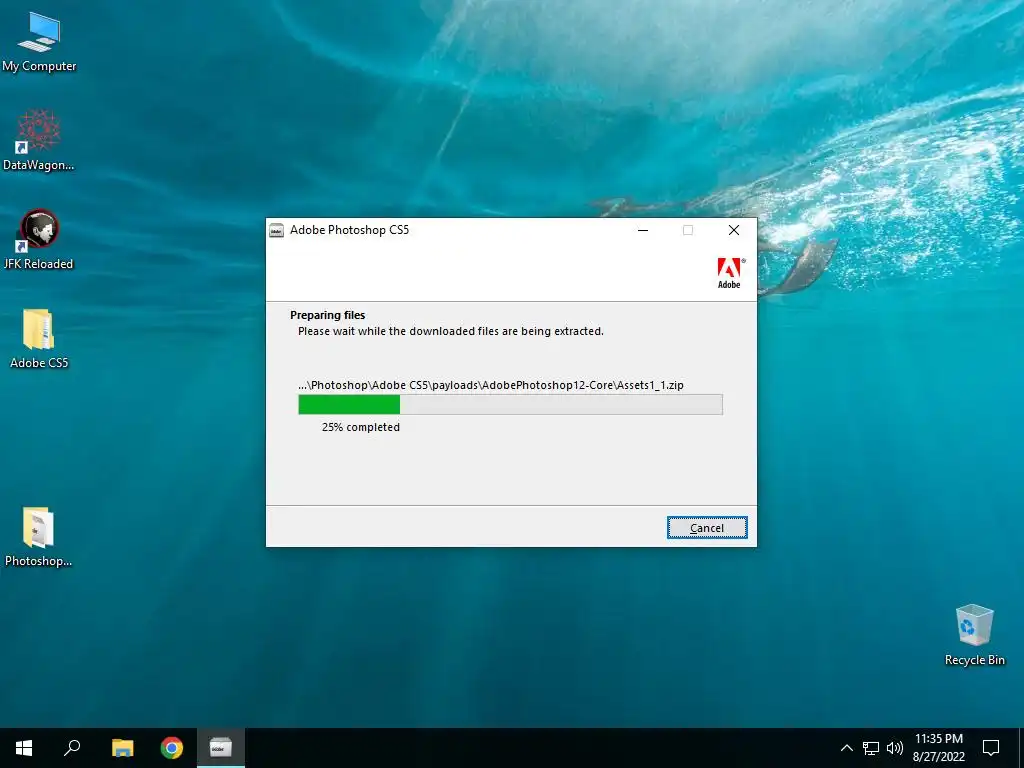Select the Adobe CS5 folder icon
Image resolution: width=1024 pixels, height=768 pixels.
[39, 338]
